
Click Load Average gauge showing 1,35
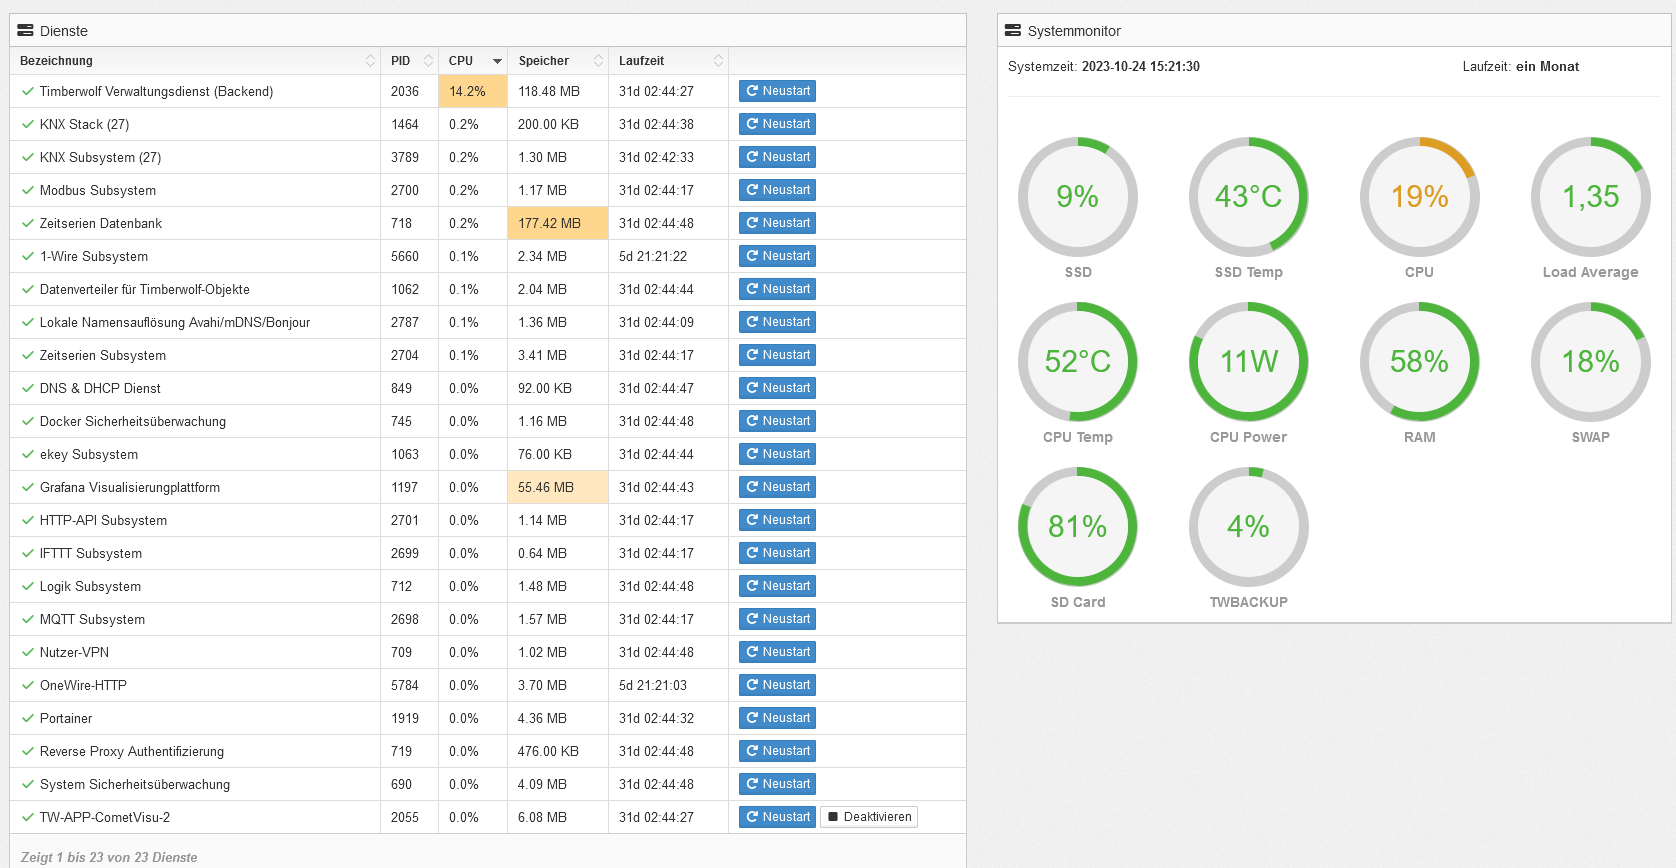pos(1591,197)
